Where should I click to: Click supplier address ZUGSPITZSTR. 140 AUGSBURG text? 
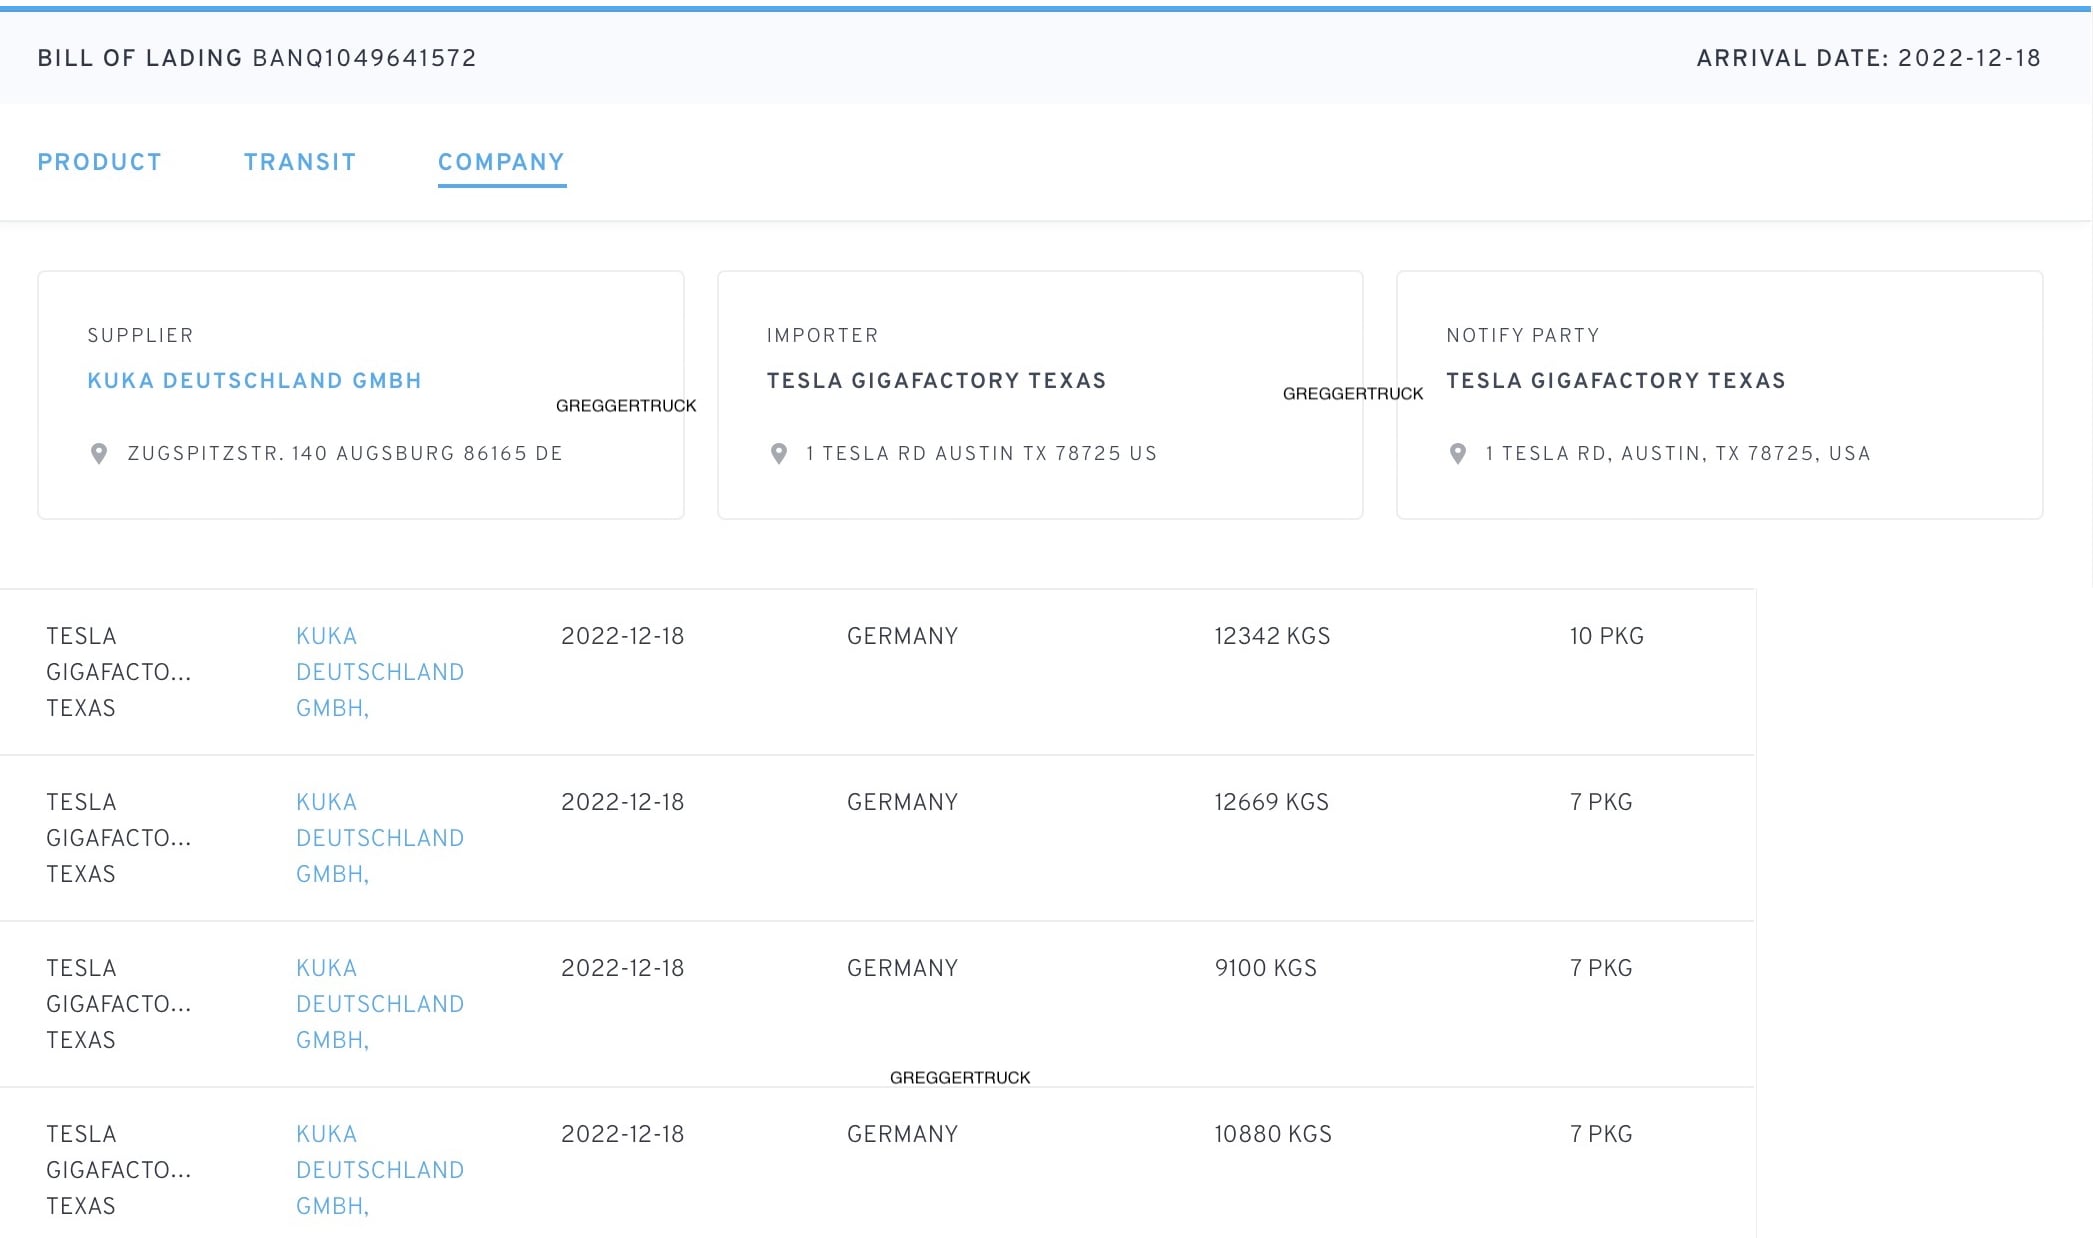(345, 454)
